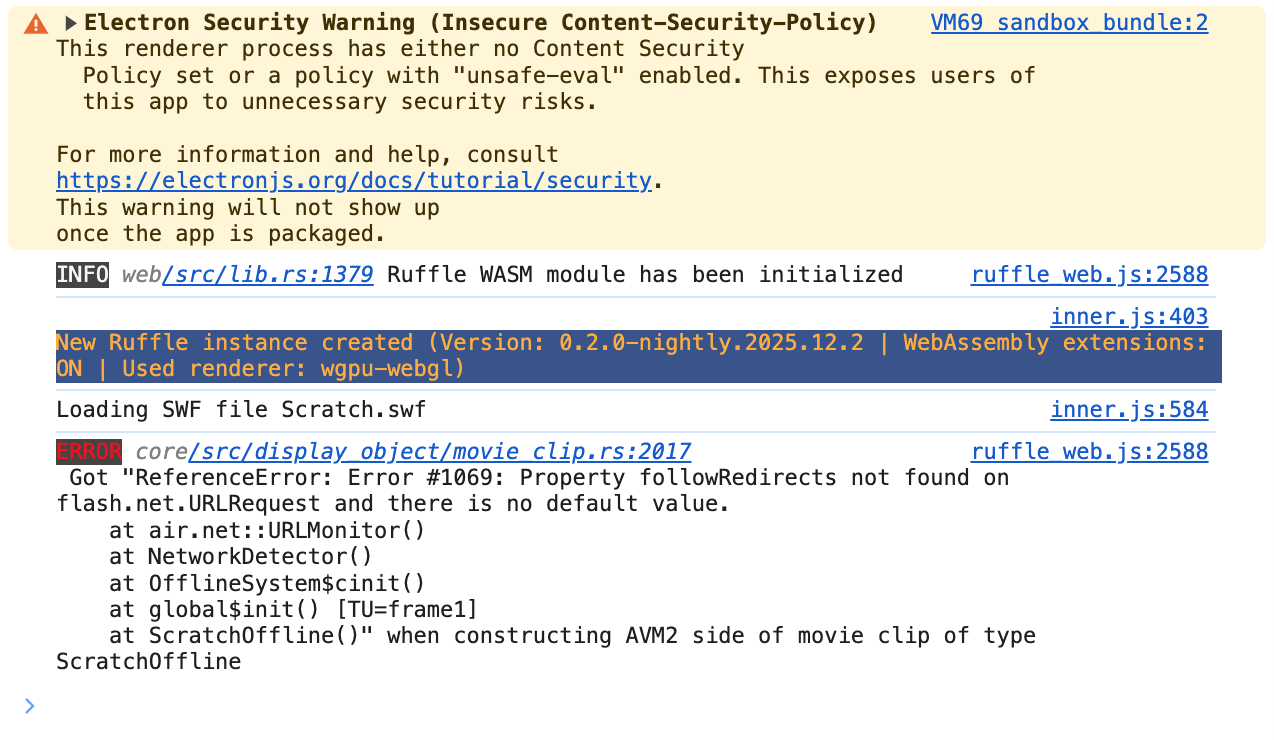Viewport: 1274px width, 740px height.
Task: Click the red ERROR level badge
Action: tap(89, 452)
